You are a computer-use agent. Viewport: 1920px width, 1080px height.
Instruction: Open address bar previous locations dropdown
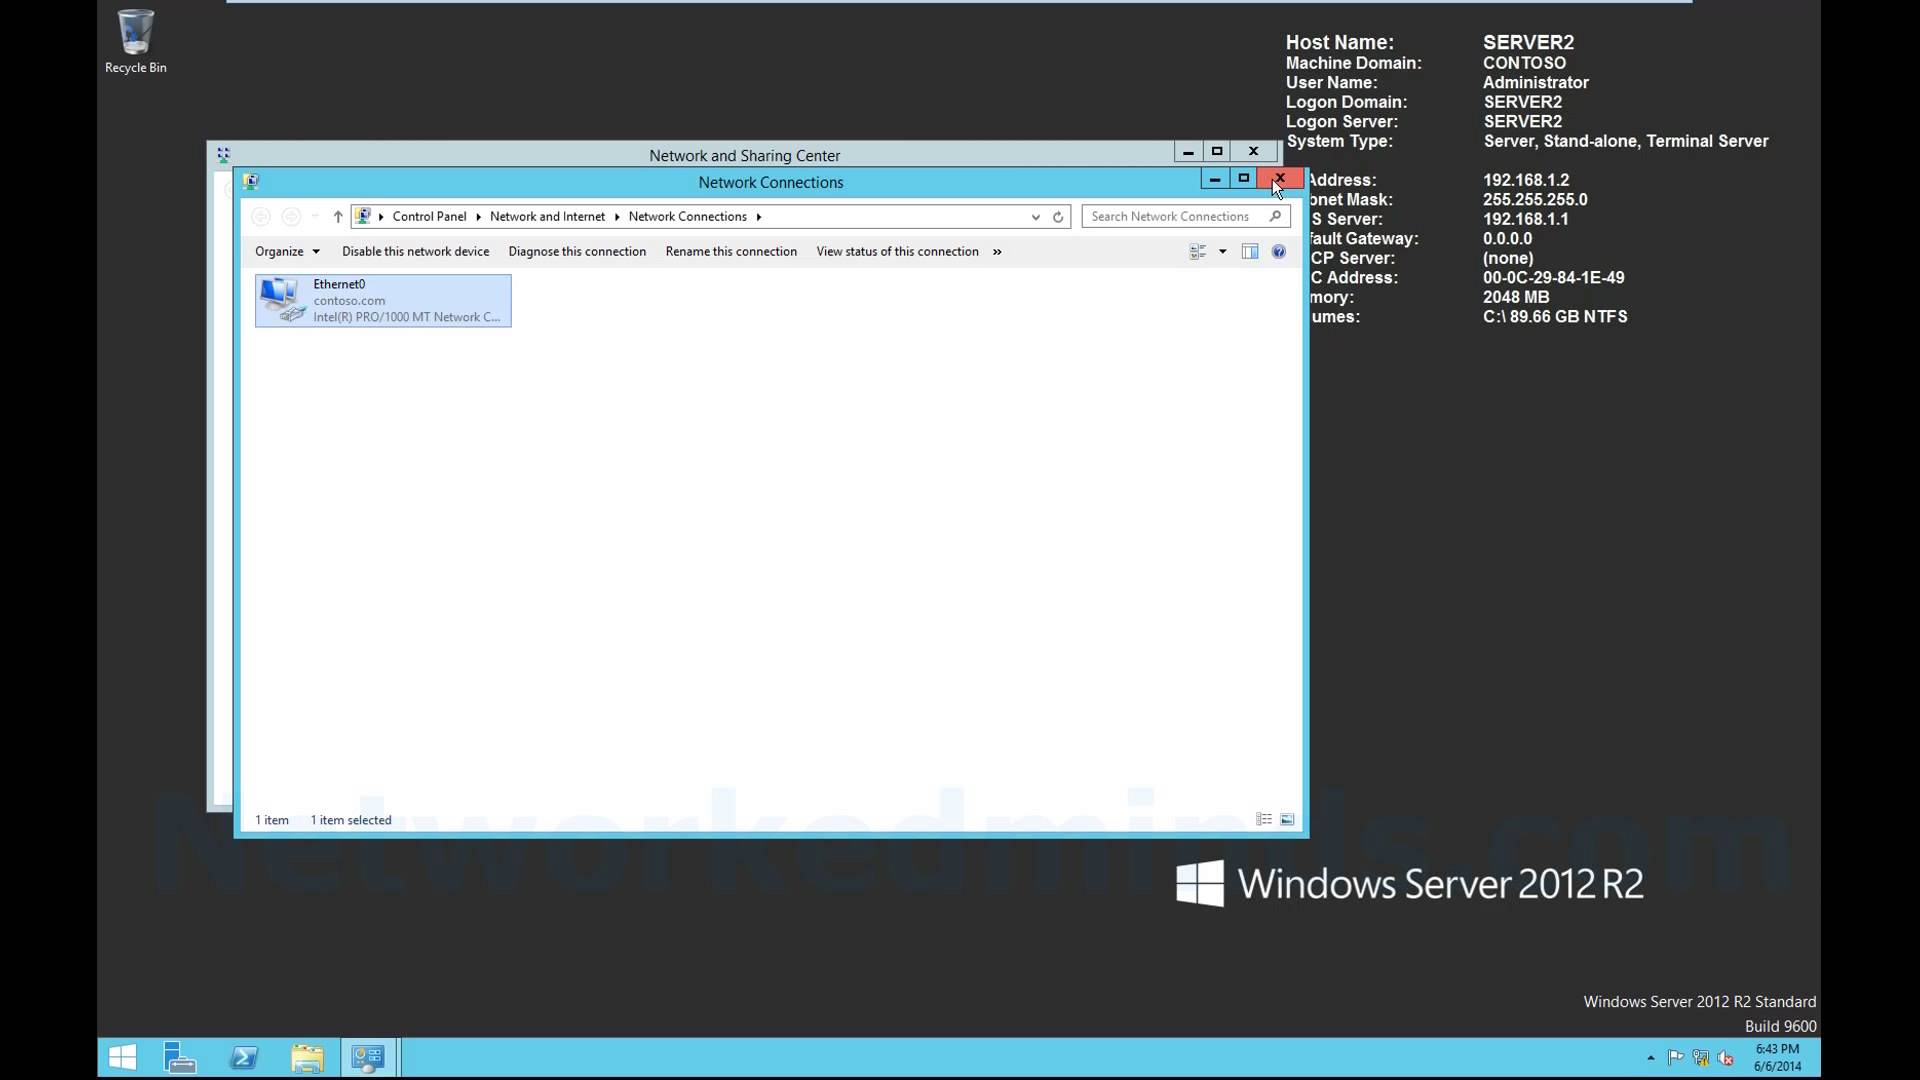tap(1035, 216)
